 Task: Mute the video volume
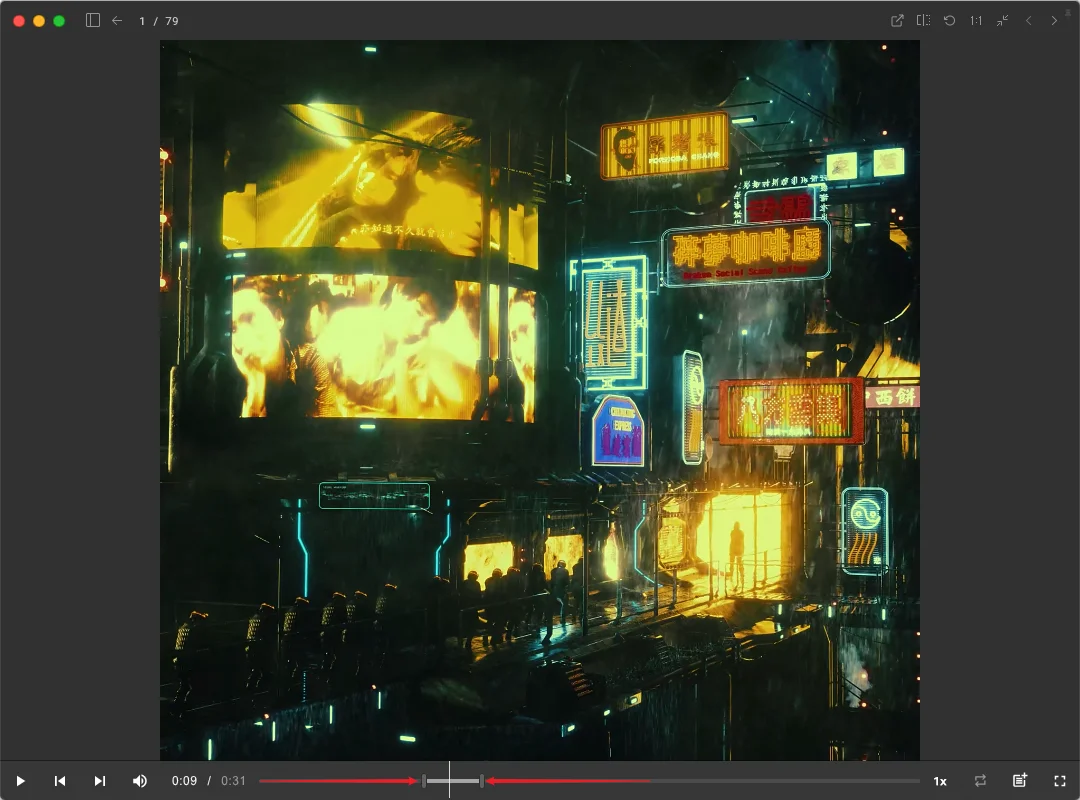point(140,781)
